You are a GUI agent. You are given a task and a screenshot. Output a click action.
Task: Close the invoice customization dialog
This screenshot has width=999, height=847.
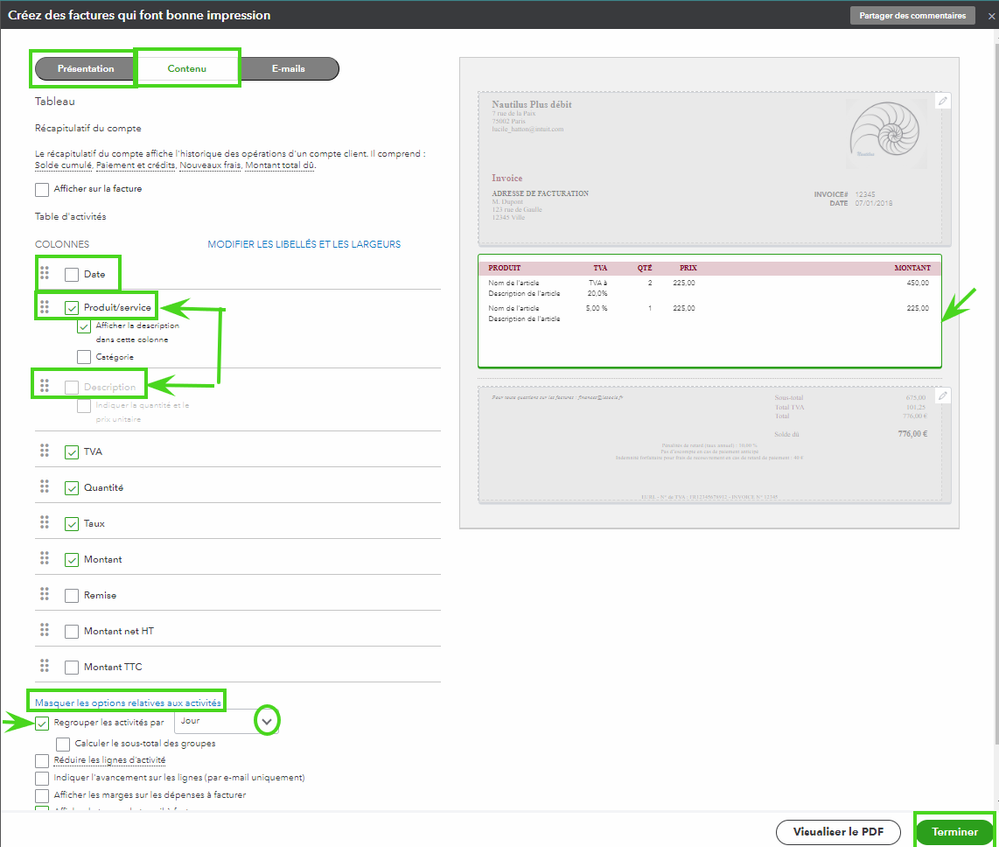tap(991, 17)
